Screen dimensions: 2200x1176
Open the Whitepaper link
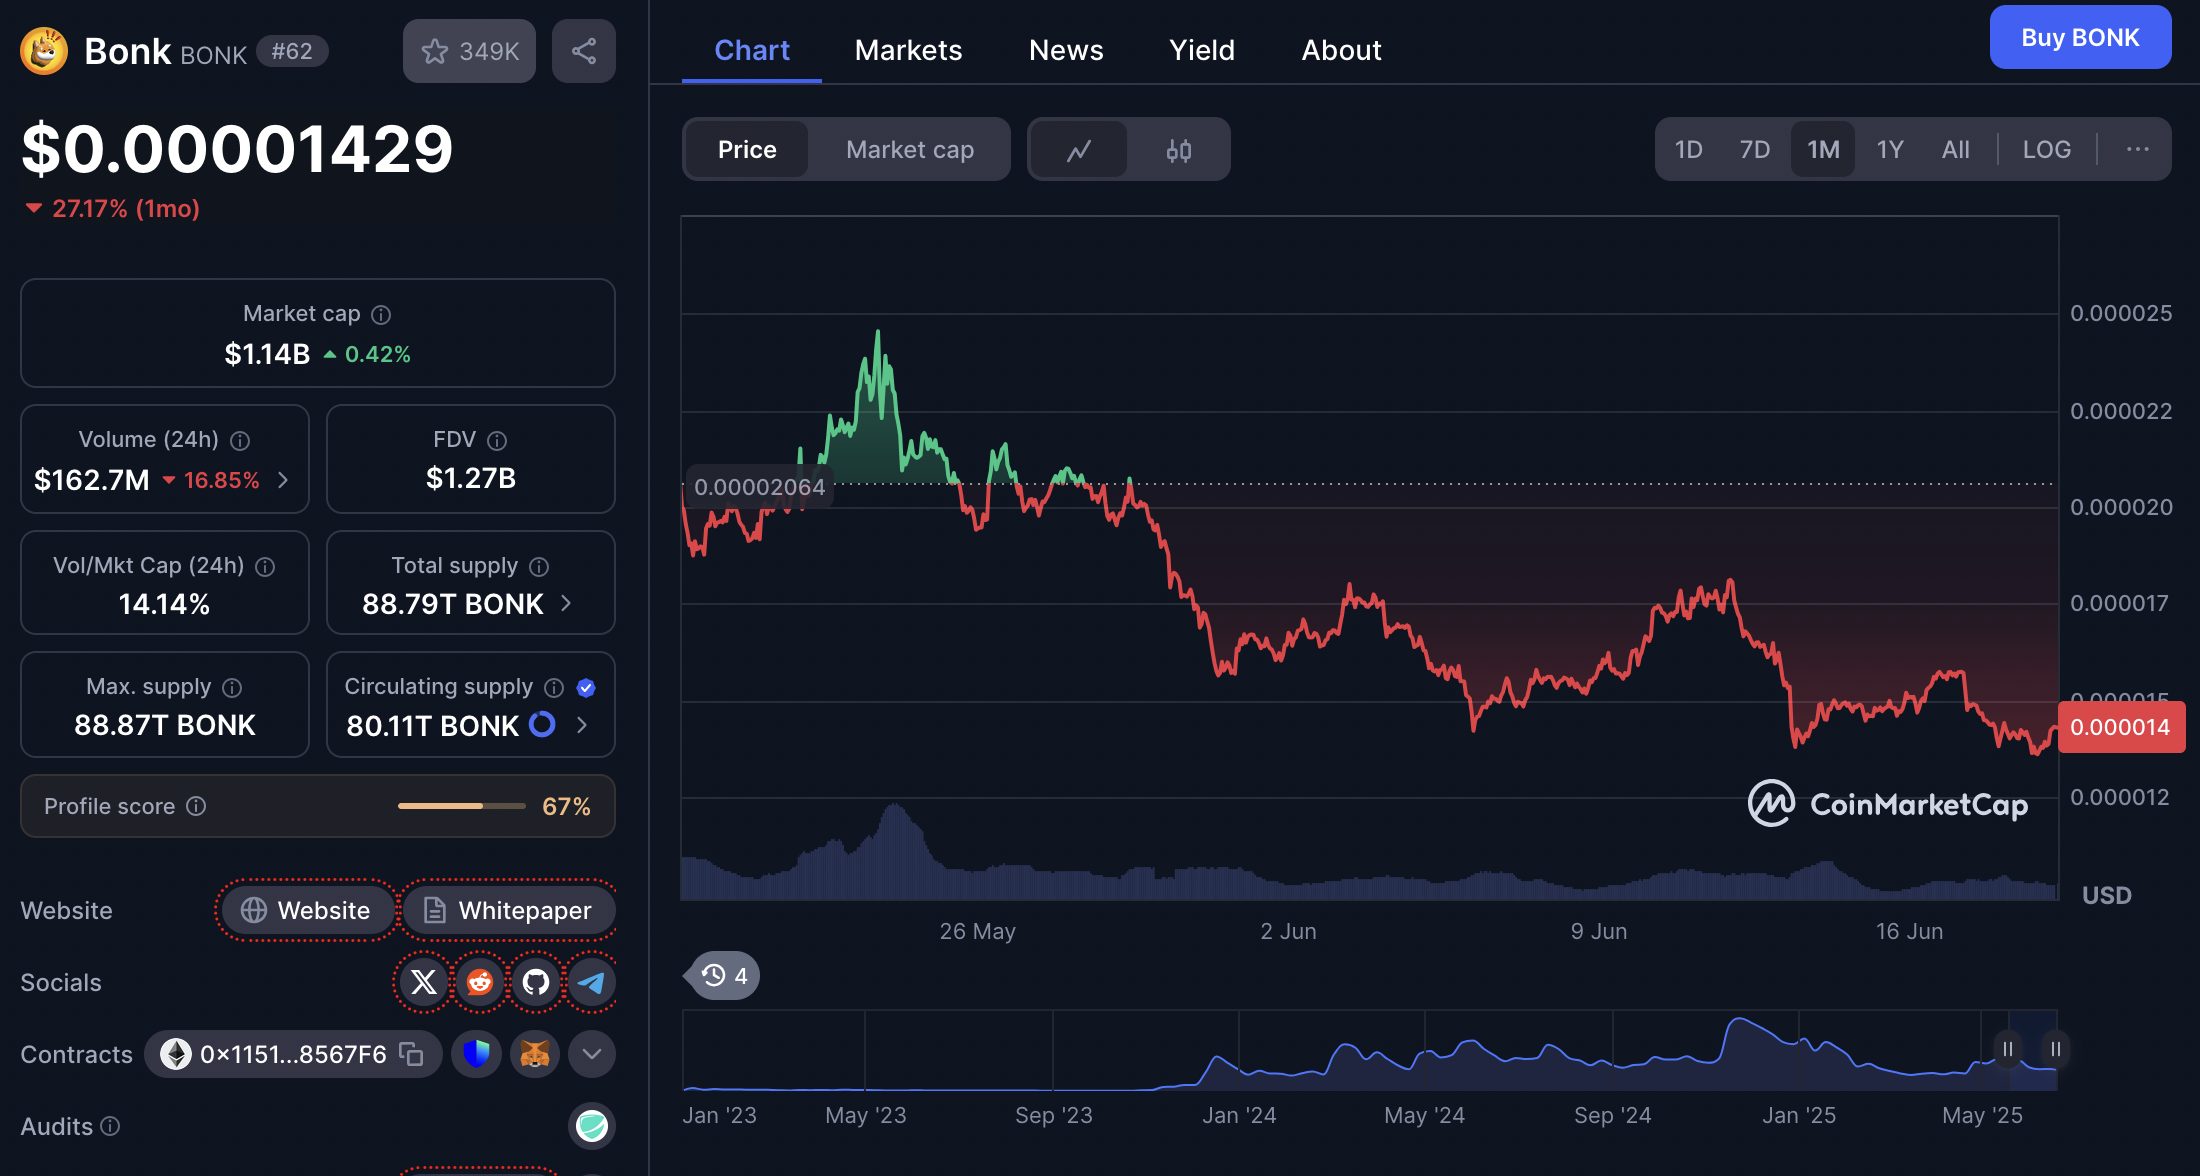coord(508,910)
